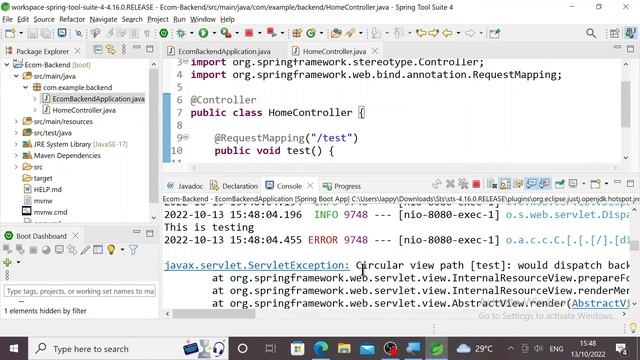
Task: Expand the src/main/resources folder
Action: 16,121
